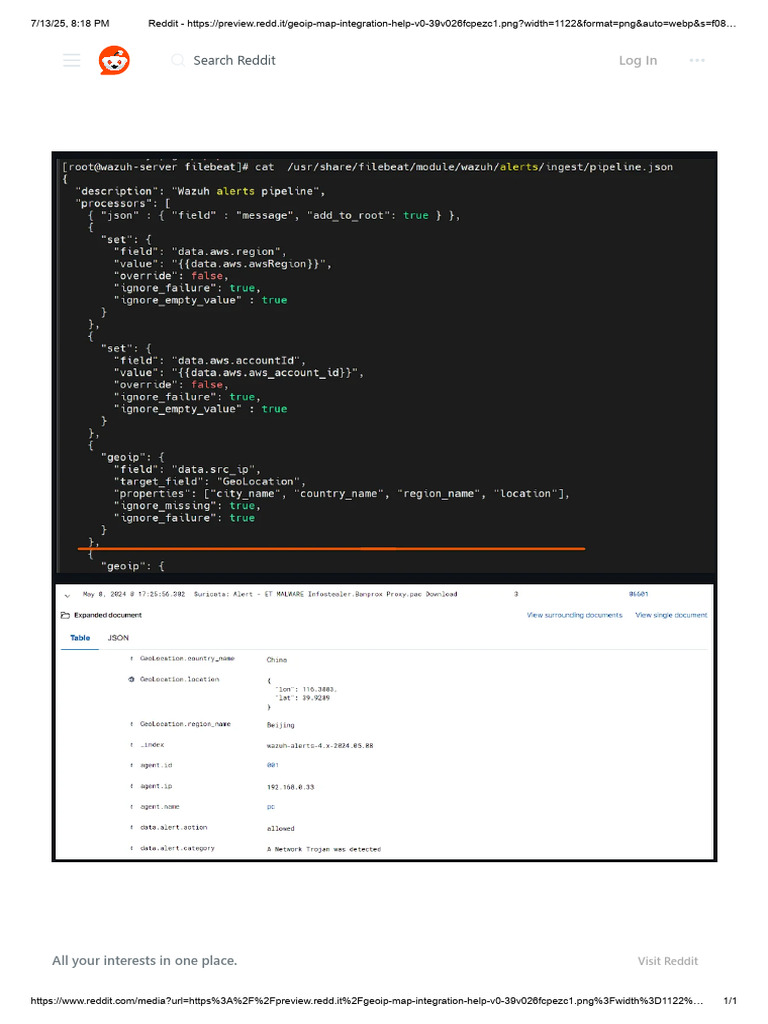Click the May 8, 2024 timestamp
Screen dimensions: 768x1024
click(x=134, y=594)
